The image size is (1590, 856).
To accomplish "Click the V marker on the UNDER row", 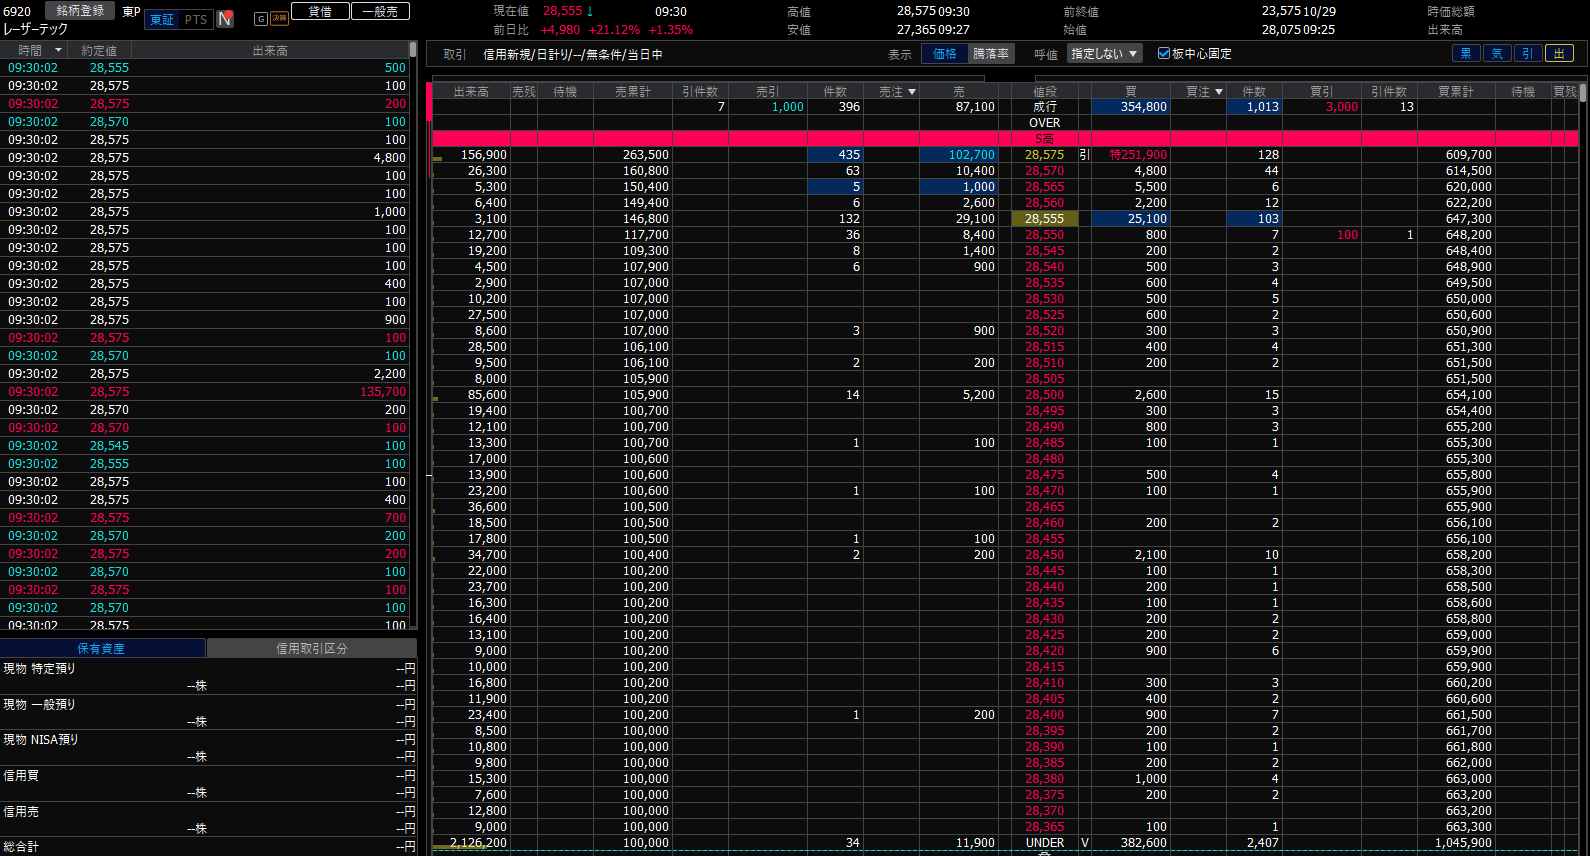I will coord(1084,843).
